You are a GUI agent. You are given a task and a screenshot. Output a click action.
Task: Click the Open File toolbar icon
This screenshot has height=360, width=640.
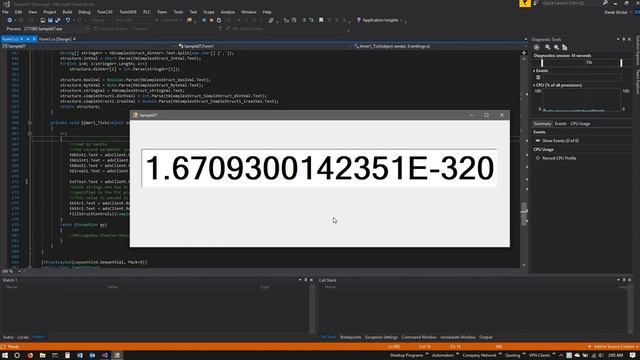click(43, 20)
